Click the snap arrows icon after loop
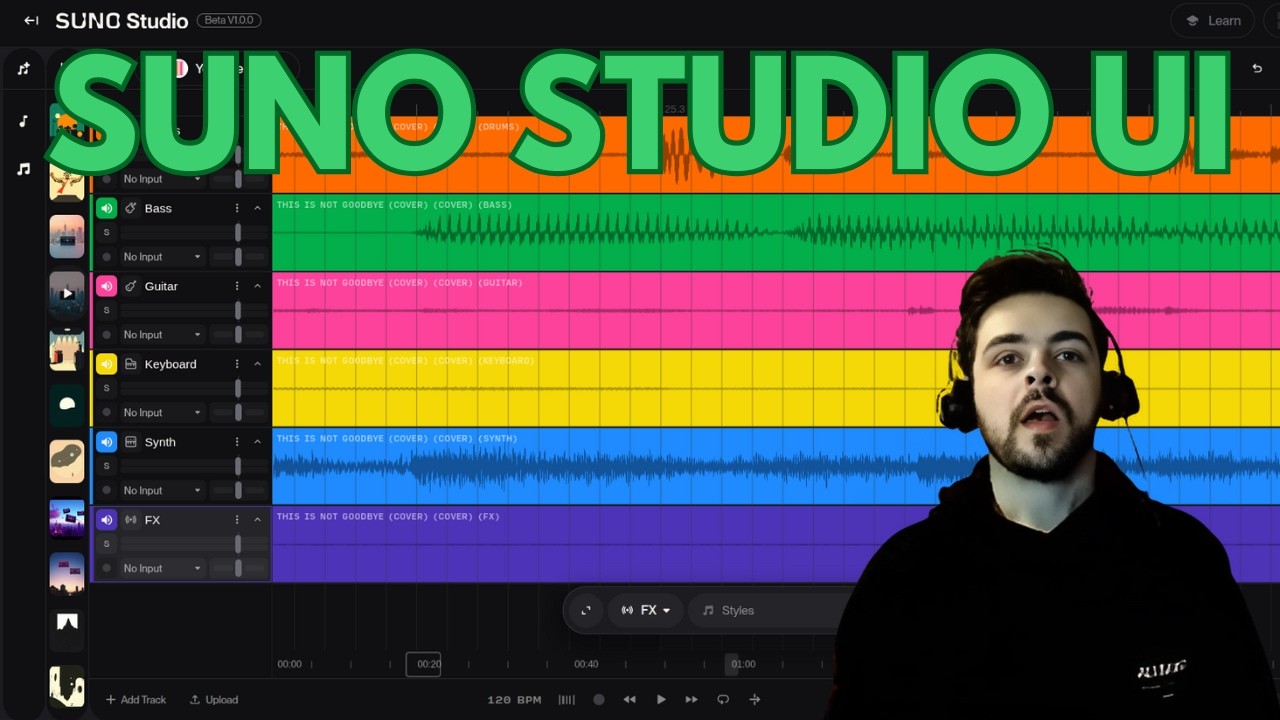Screen dimensions: 1280x720 (x=755, y=700)
